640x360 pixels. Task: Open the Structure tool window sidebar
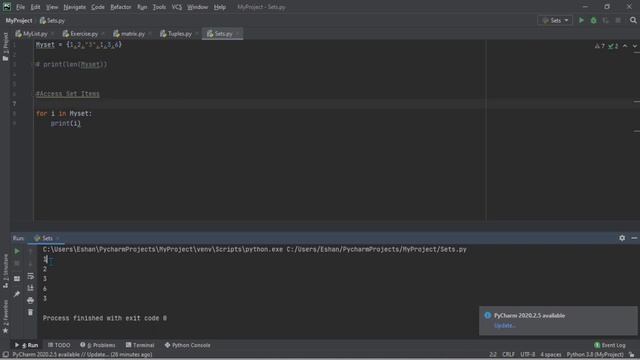click(5, 271)
